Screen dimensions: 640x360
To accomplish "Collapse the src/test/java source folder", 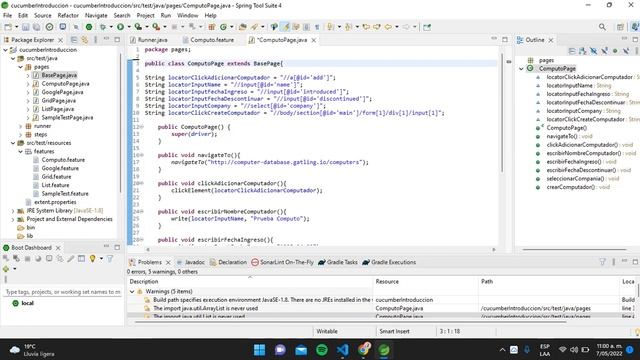I will [13, 58].
